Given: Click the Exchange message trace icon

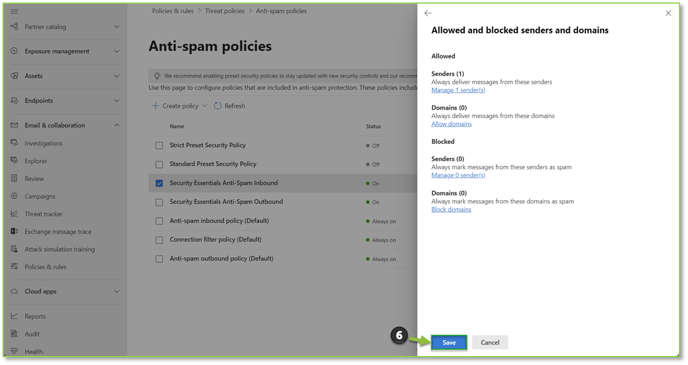Looking at the screenshot, I should (x=14, y=231).
